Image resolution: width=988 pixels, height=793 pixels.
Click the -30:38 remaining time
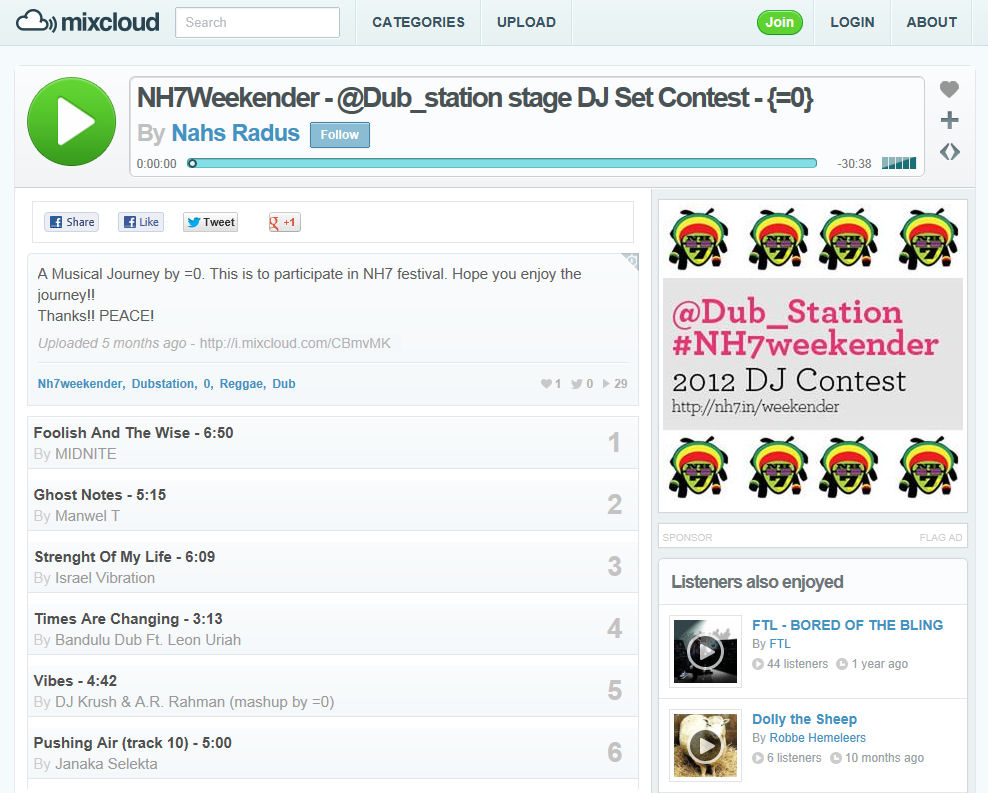pyautogui.click(x=854, y=164)
